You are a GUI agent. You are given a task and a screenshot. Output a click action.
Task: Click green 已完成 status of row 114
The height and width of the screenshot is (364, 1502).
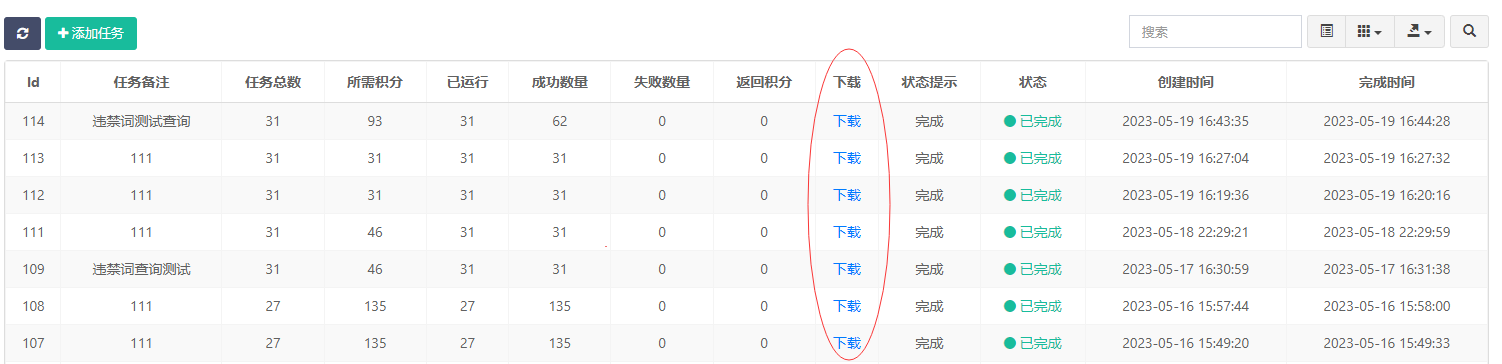(1033, 121)
